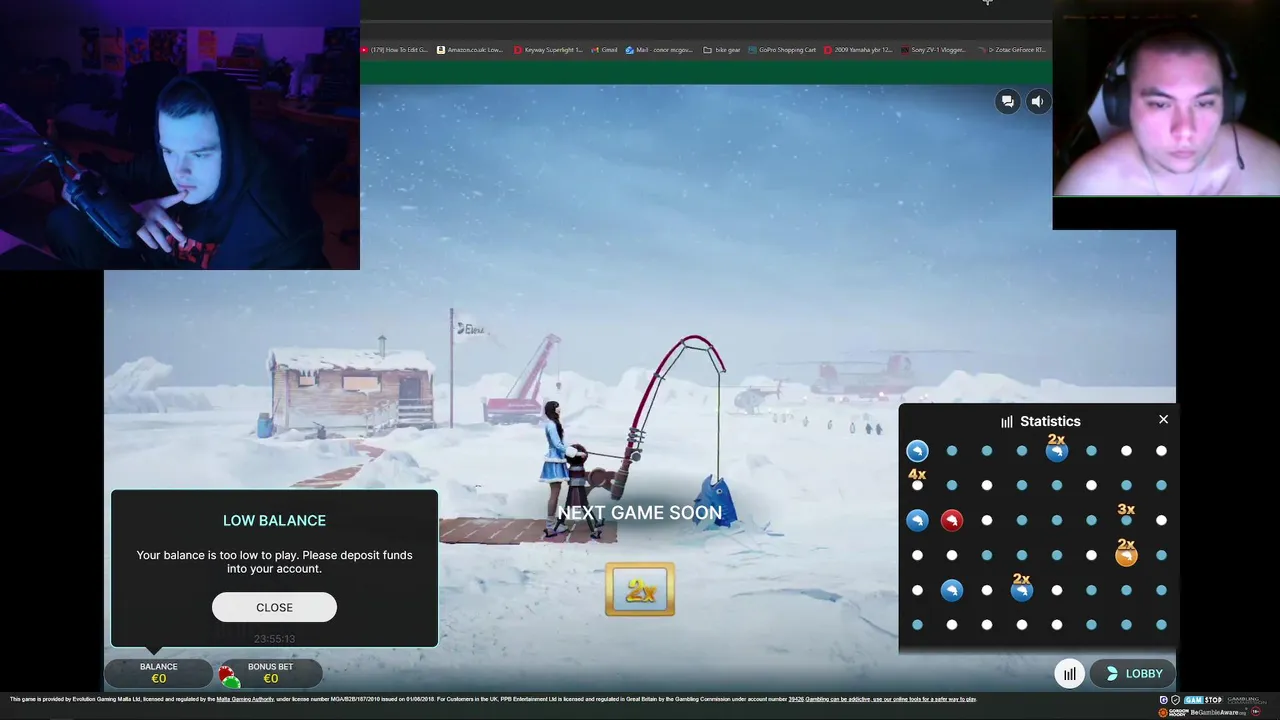The image size is (1280, 720).
Task: Click the GamStop logo
Action: (1203, 700)
